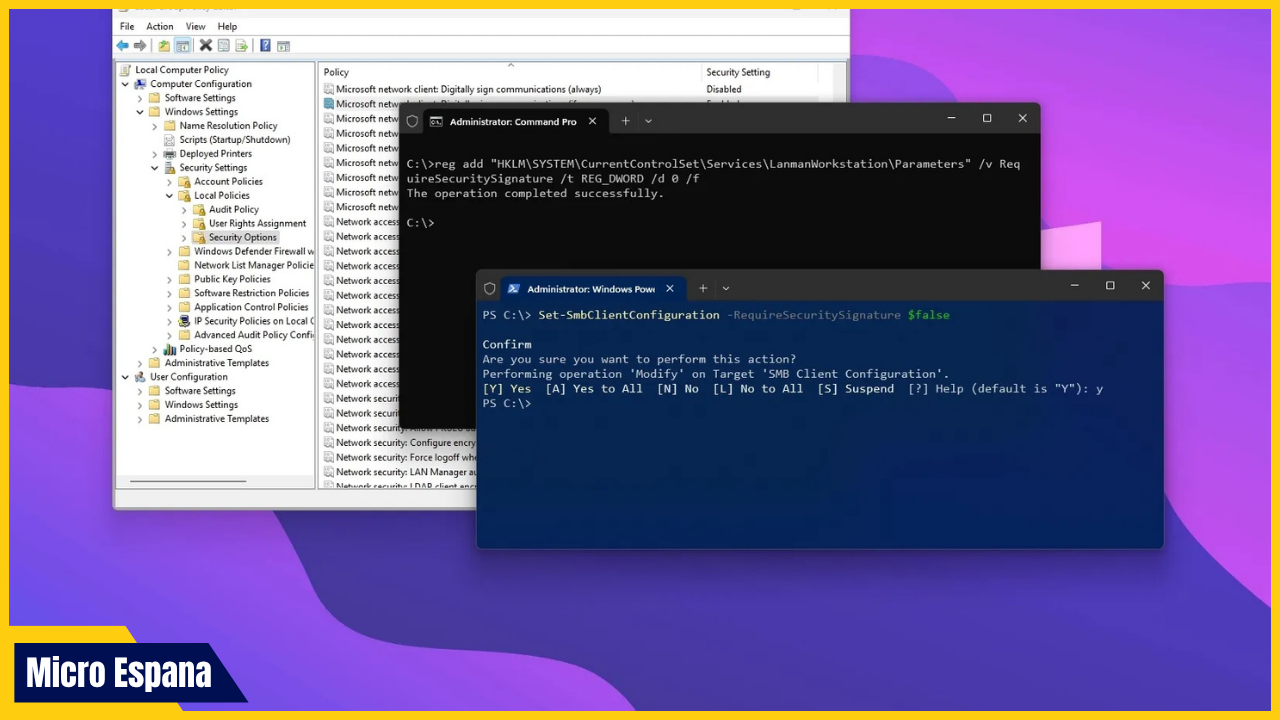Click the tree pane horizontal scrollbar

pyautogui.click(x=190, y=481)
